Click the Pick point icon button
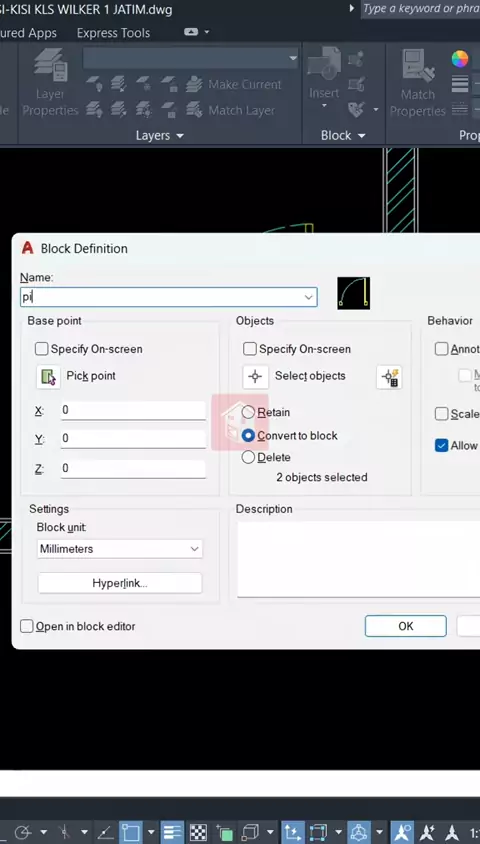 point(48,376)
